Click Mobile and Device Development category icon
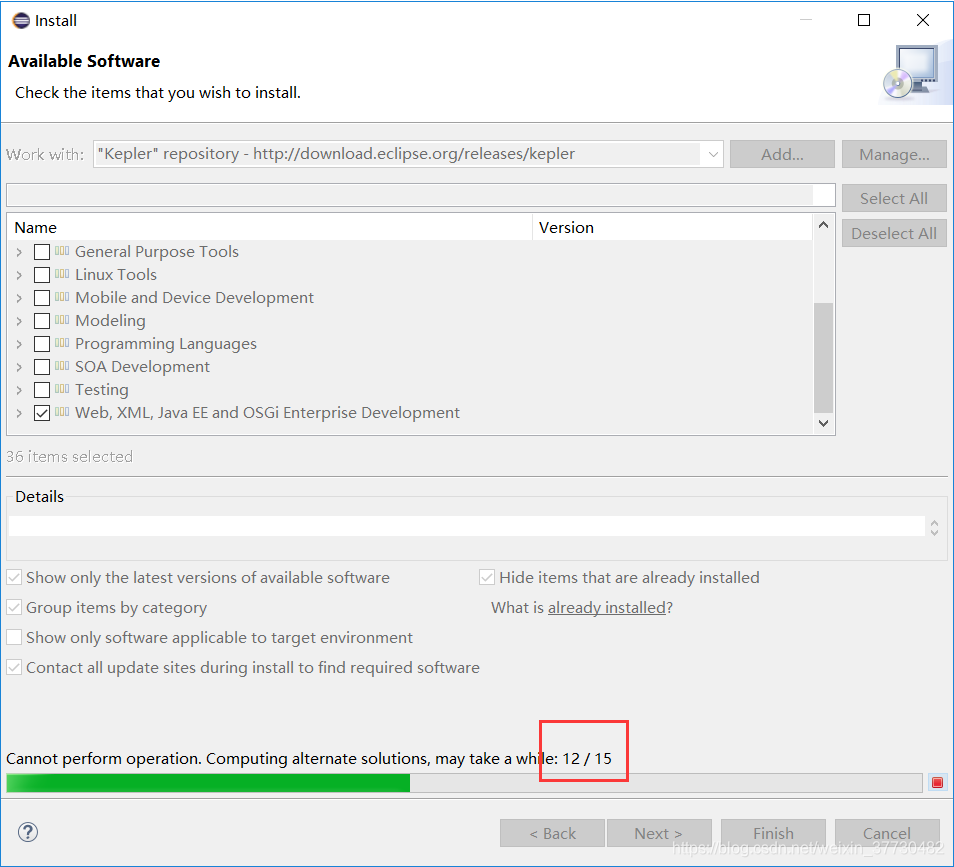Screen dimensions: 954x867 click(62, 297)
